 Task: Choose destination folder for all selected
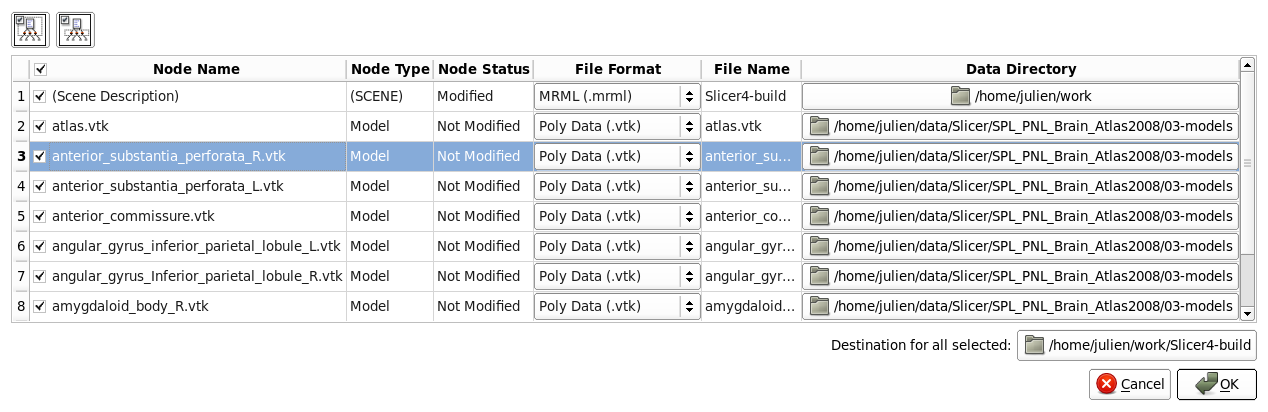point(1137,346)
